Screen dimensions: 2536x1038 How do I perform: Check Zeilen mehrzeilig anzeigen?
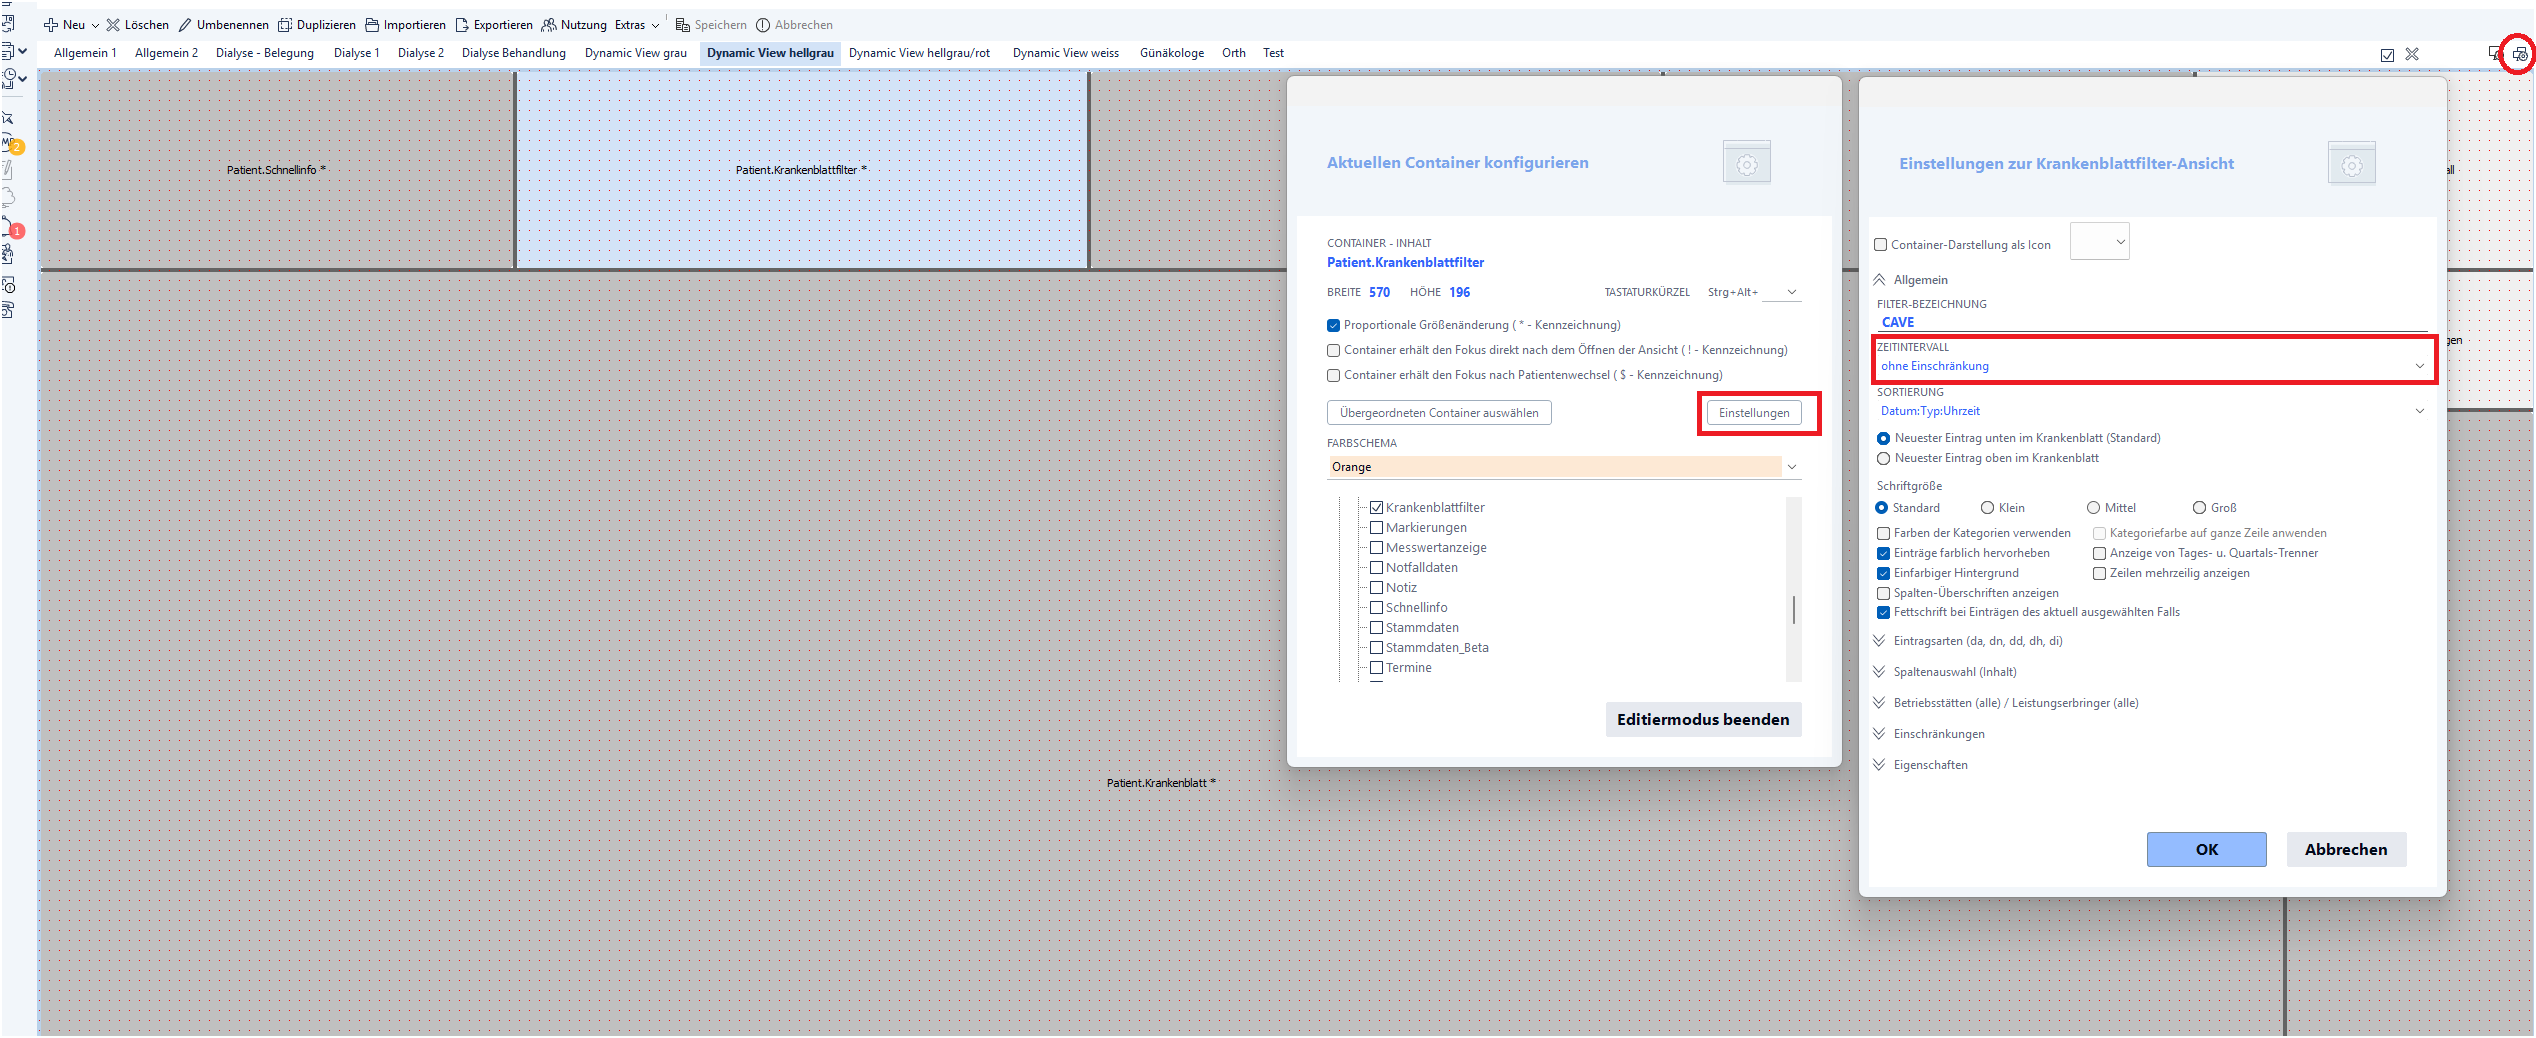click(2100, 573)
